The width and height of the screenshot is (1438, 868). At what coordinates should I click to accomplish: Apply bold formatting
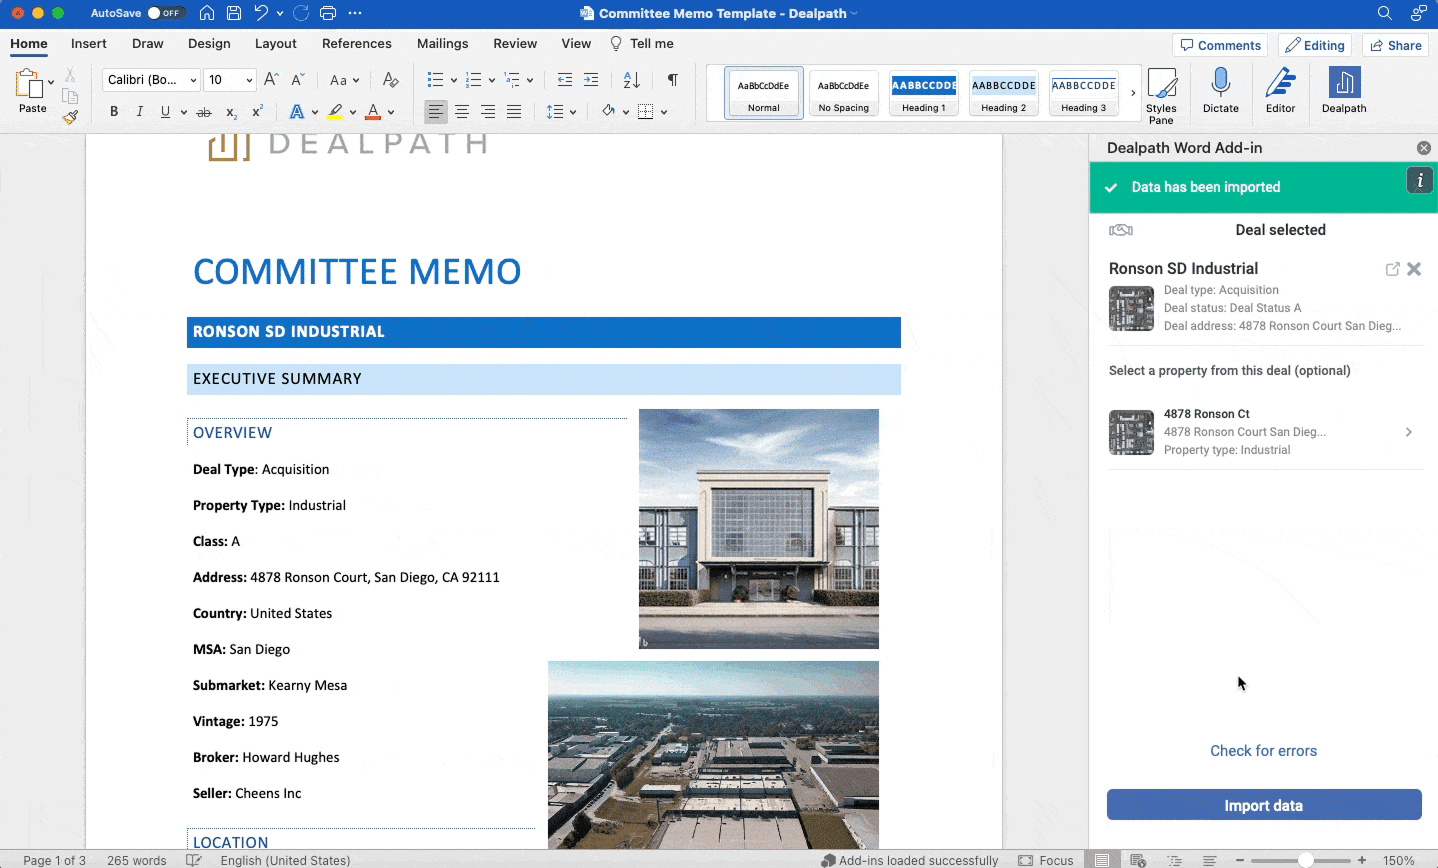pos(114,112)
